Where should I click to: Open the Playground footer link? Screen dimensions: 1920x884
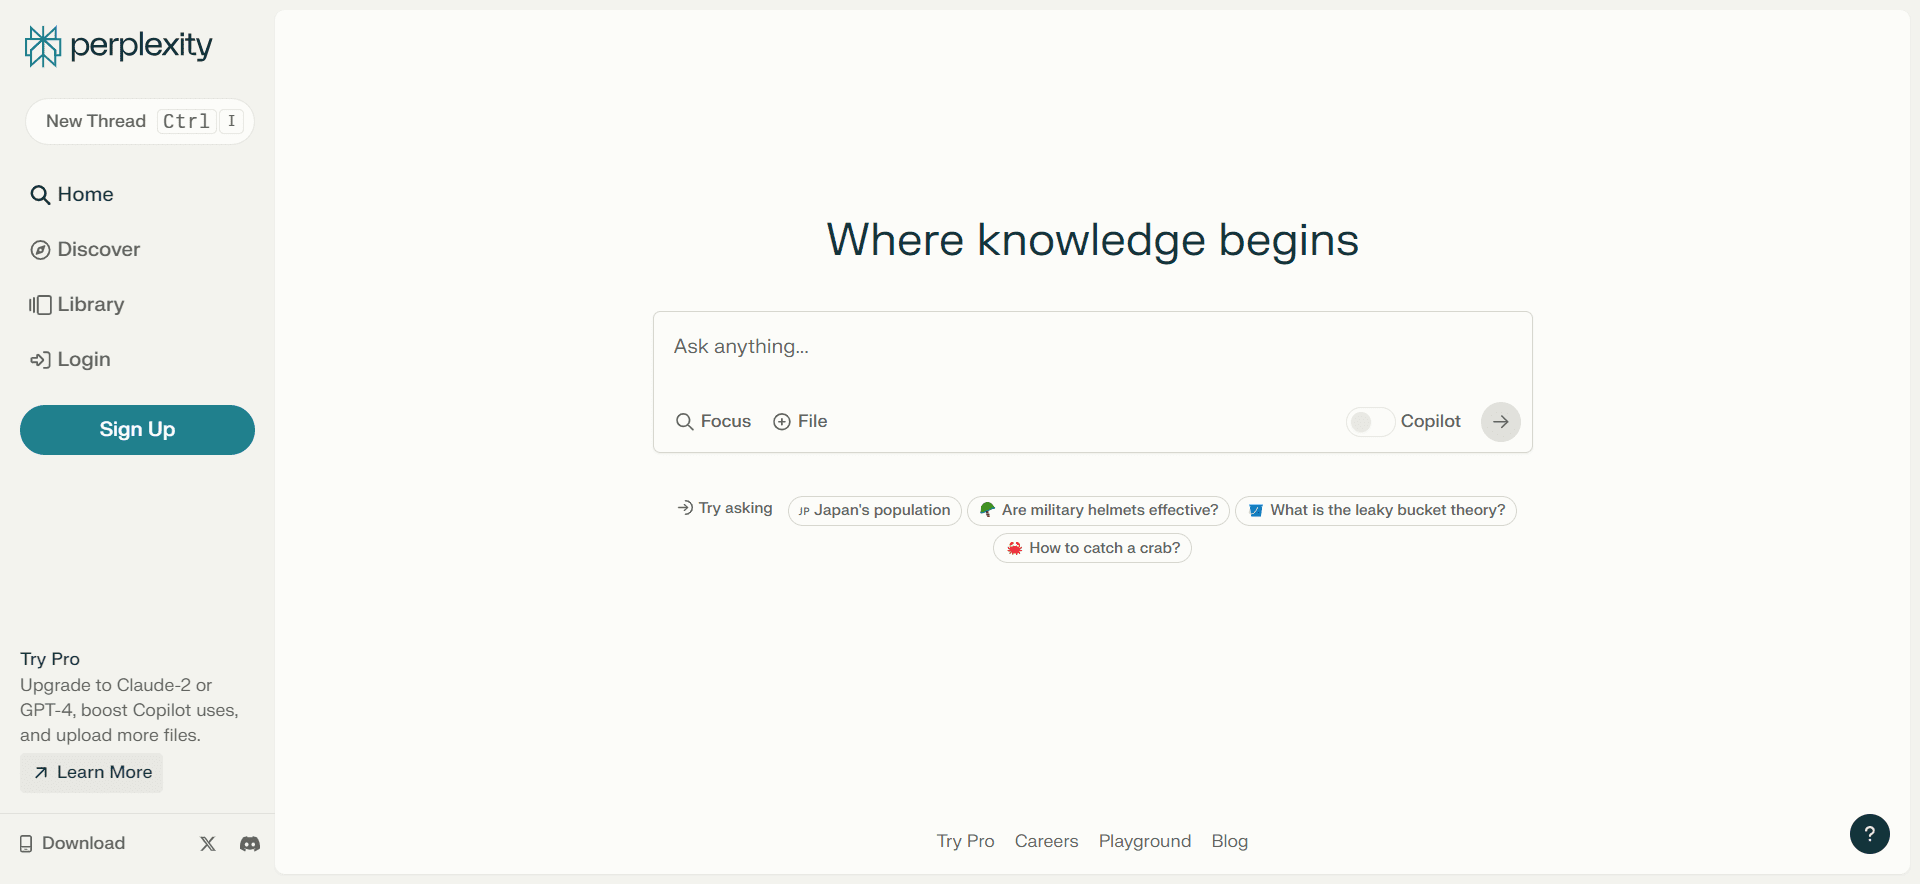pos(1144,841)
